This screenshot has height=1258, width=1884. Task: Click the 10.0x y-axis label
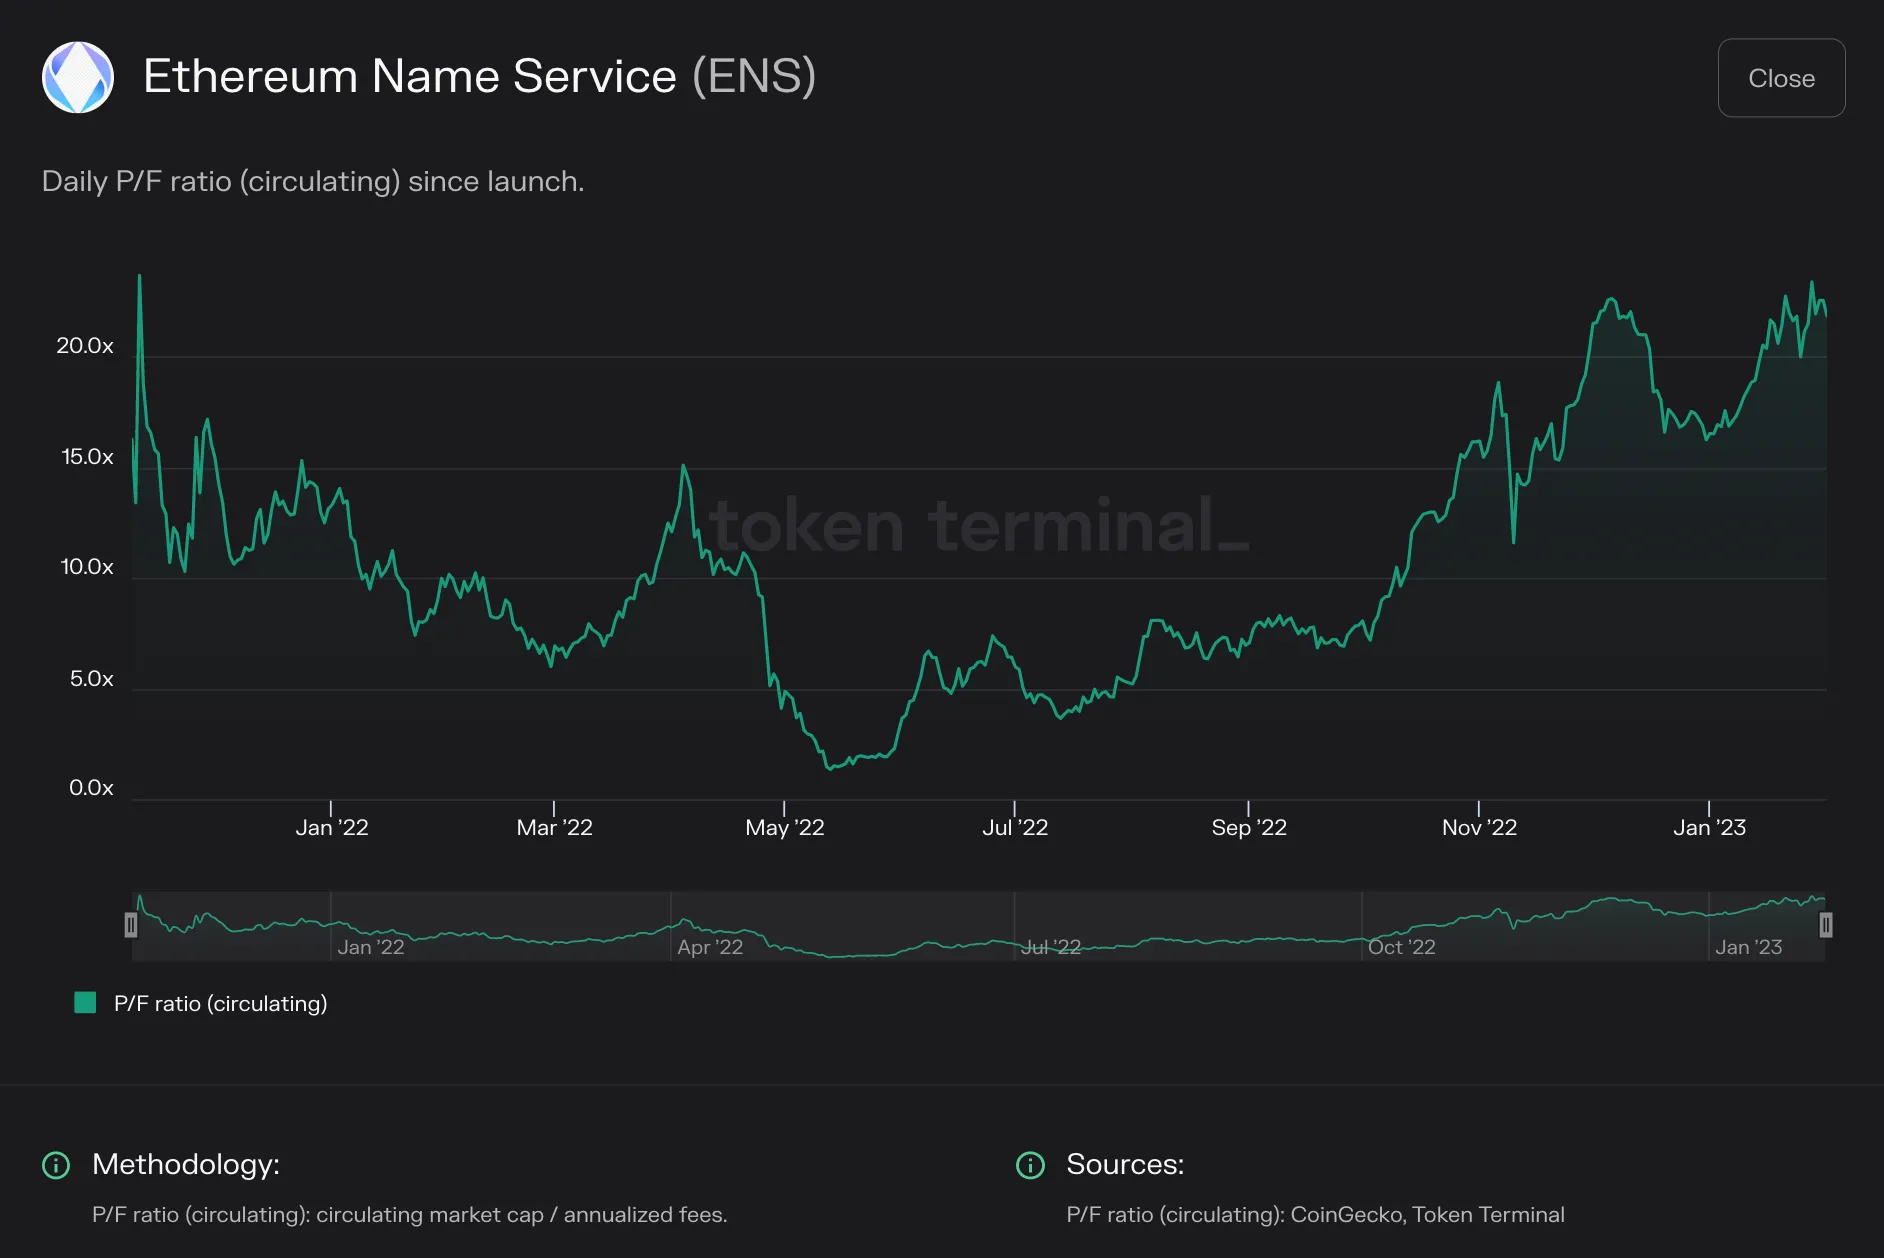pos(87,567)
